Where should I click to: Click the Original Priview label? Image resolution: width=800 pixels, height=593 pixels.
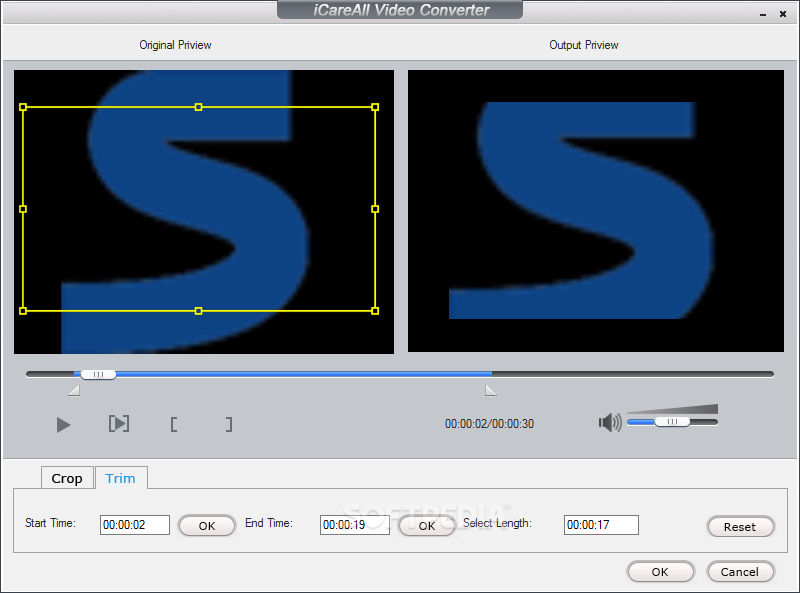[175, 45]
